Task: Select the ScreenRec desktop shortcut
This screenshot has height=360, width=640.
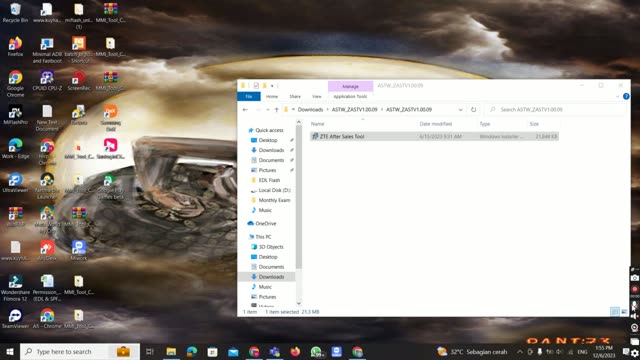Action: pyautogui.click(x=79, y=80)
